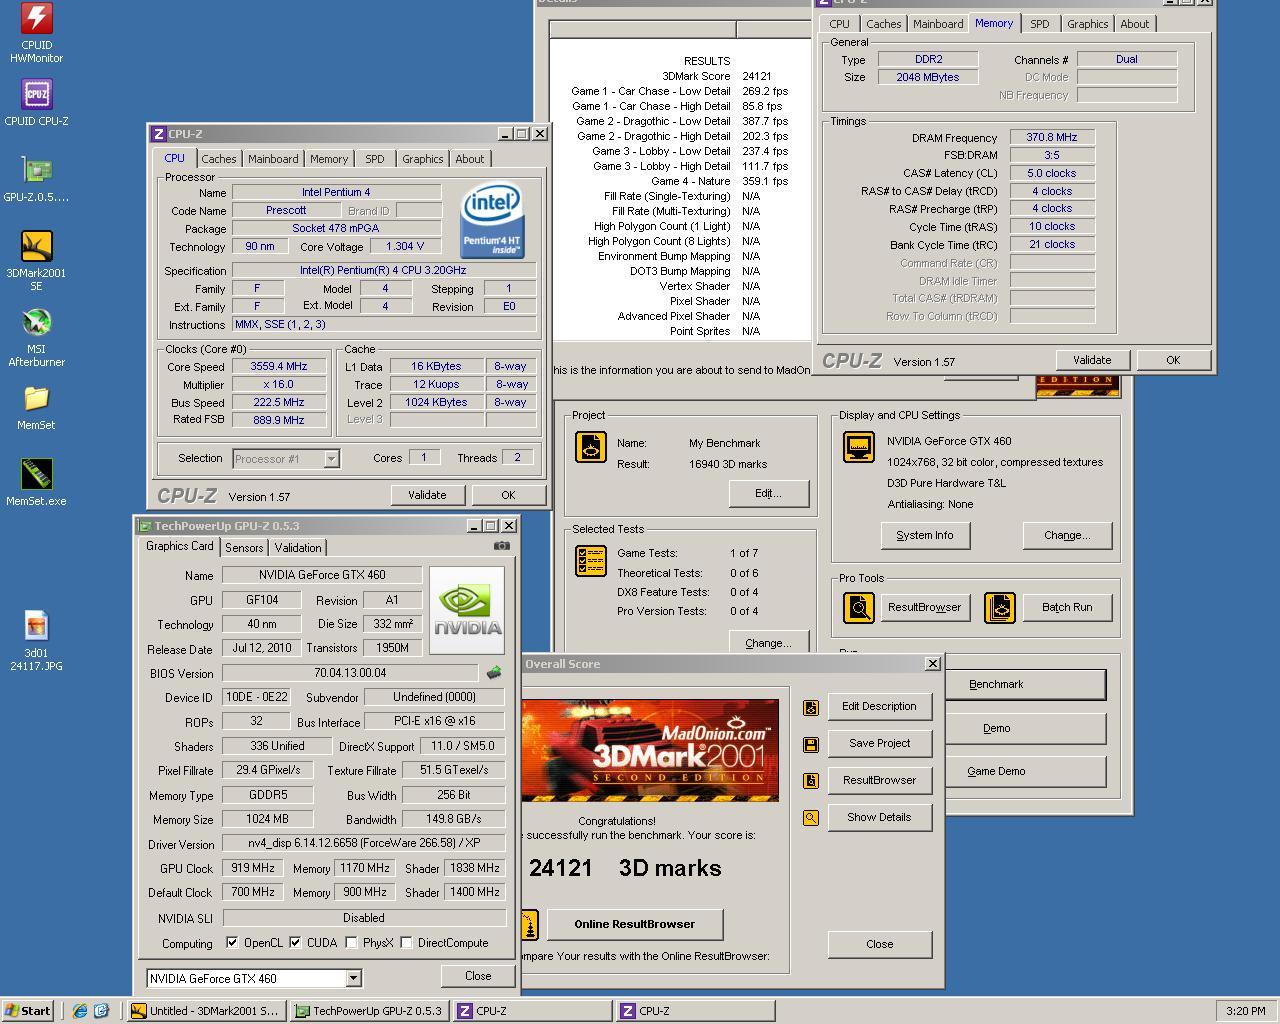Click the DRAM Frequency value field
Screen dimensions: 1280x1024
click(x=1052, y=137)
